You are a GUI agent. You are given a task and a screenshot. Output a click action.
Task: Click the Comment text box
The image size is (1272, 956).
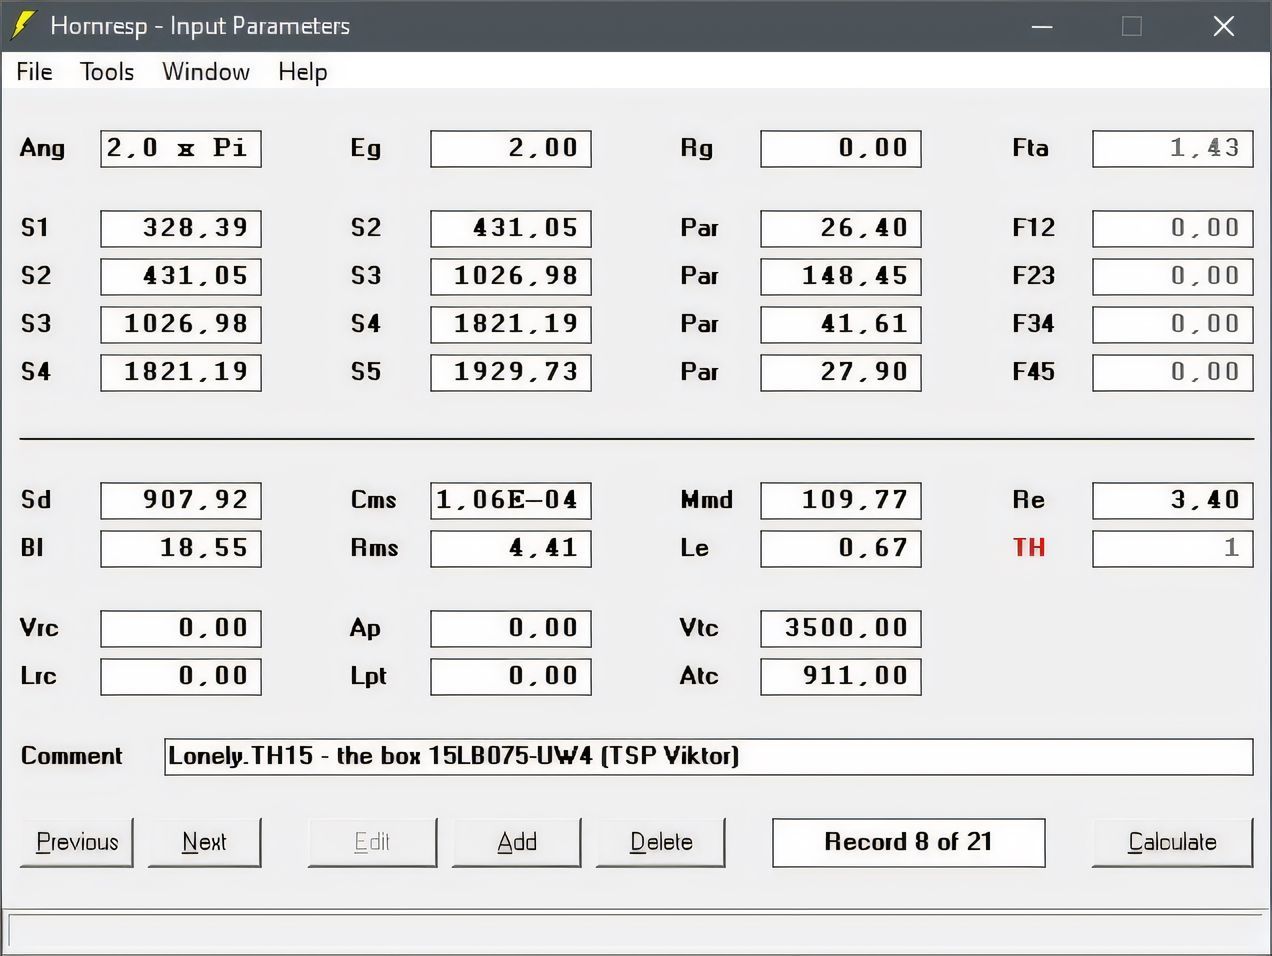click(x=708, y=756)
